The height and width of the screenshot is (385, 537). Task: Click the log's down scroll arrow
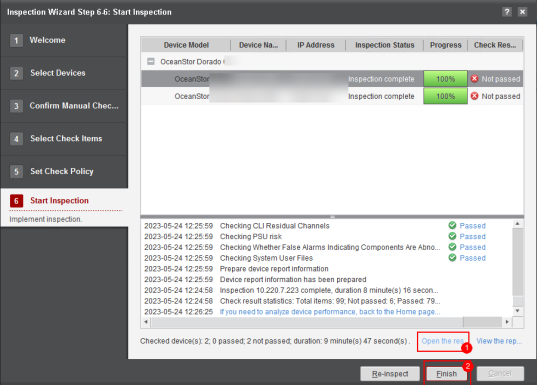pyautogui.click(x=517, y=311)
